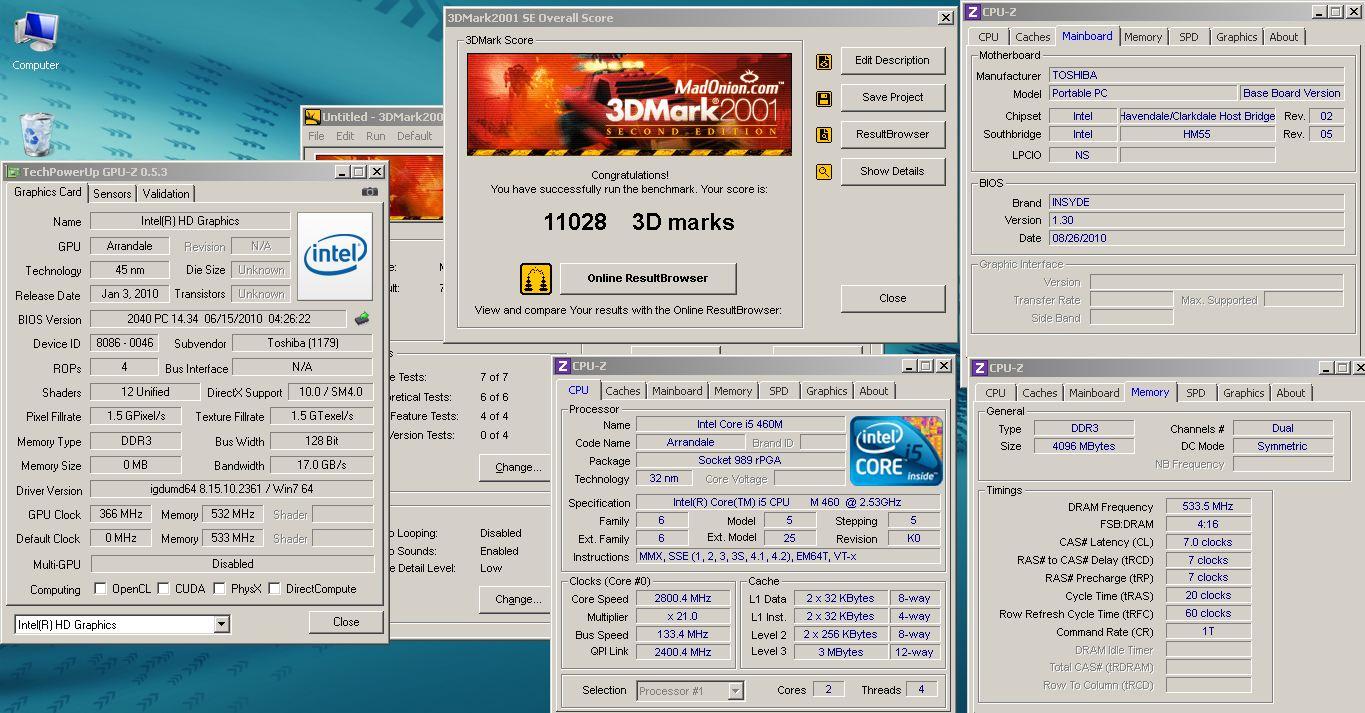Click the 3DMark2001 banner image

coord(629,104)
